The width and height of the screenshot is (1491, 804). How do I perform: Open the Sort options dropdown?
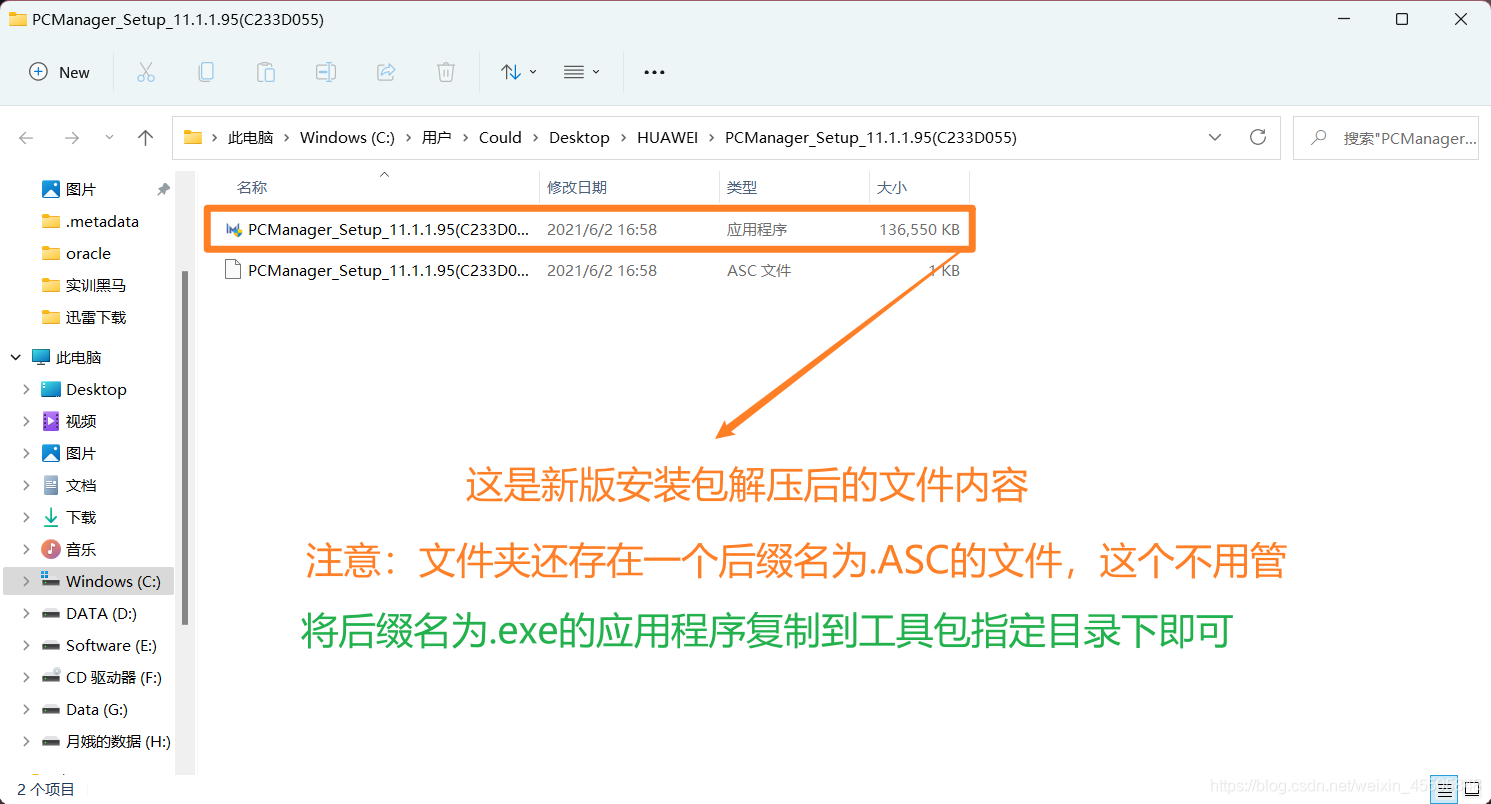click(519, 72)
